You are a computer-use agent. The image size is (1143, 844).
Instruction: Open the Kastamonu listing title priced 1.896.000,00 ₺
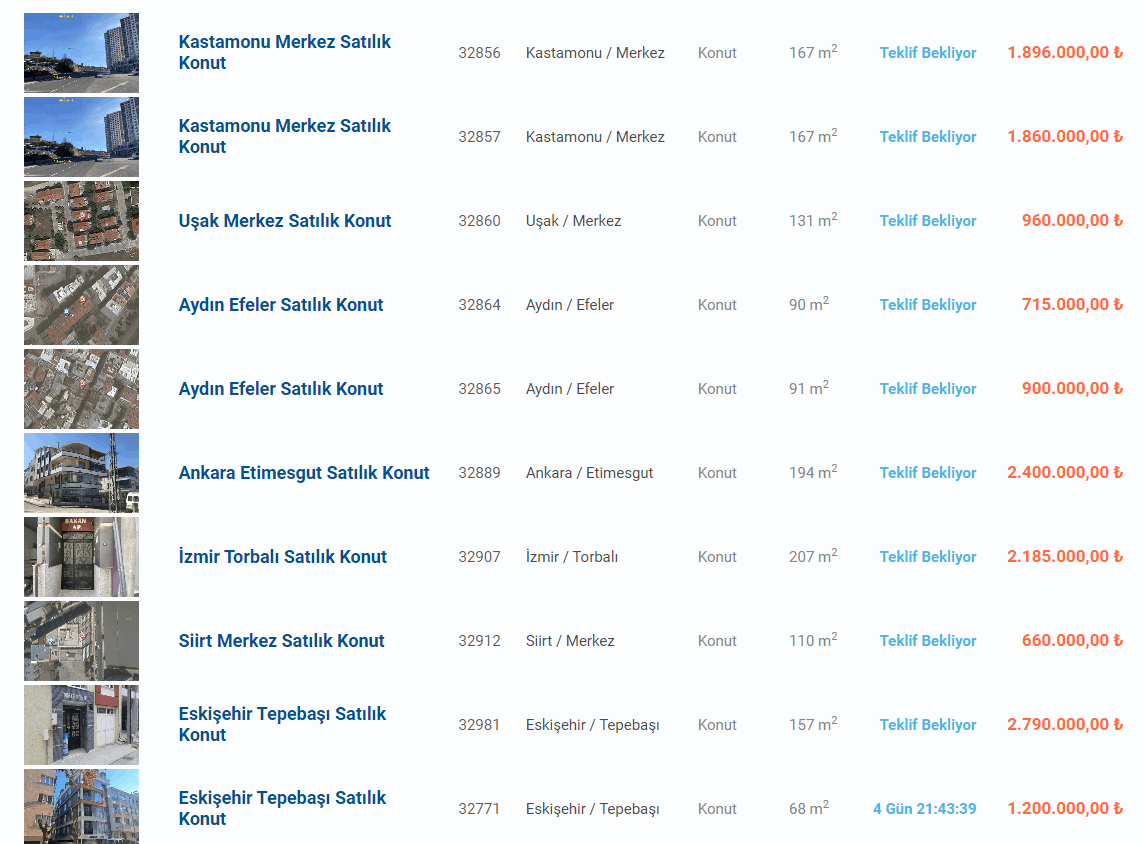[284, 52]
